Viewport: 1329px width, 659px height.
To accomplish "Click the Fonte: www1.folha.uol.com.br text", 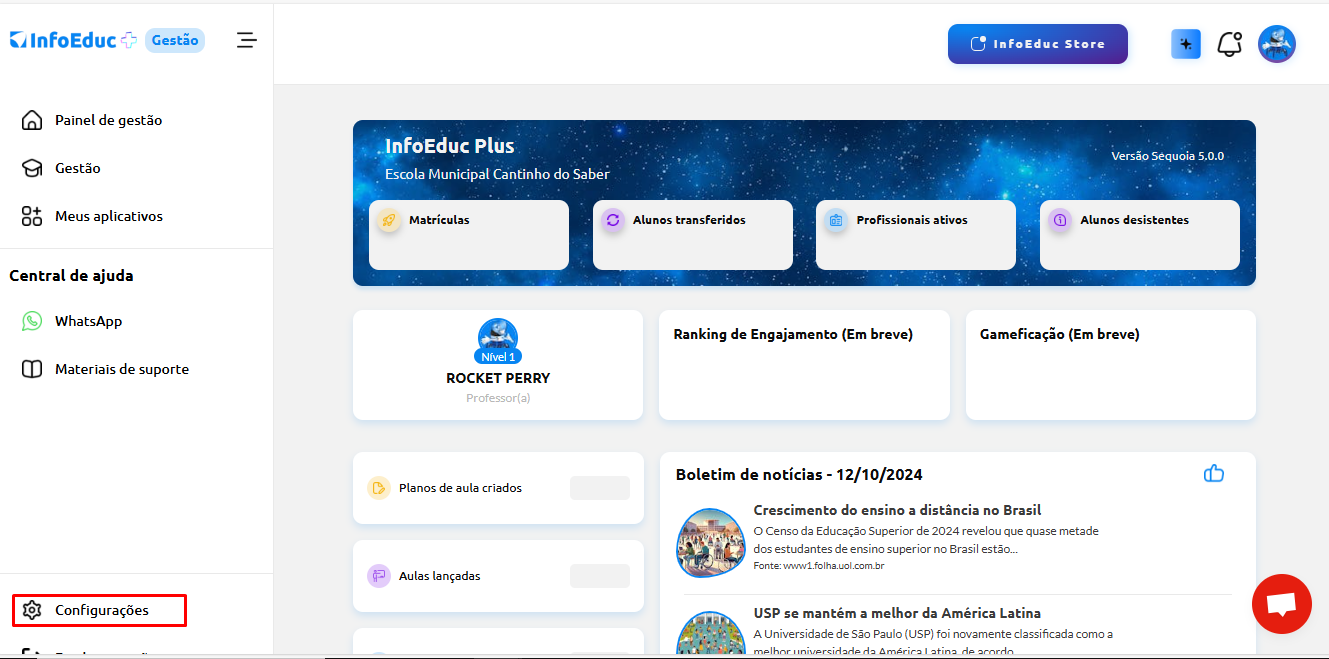I will coord(819,566).
